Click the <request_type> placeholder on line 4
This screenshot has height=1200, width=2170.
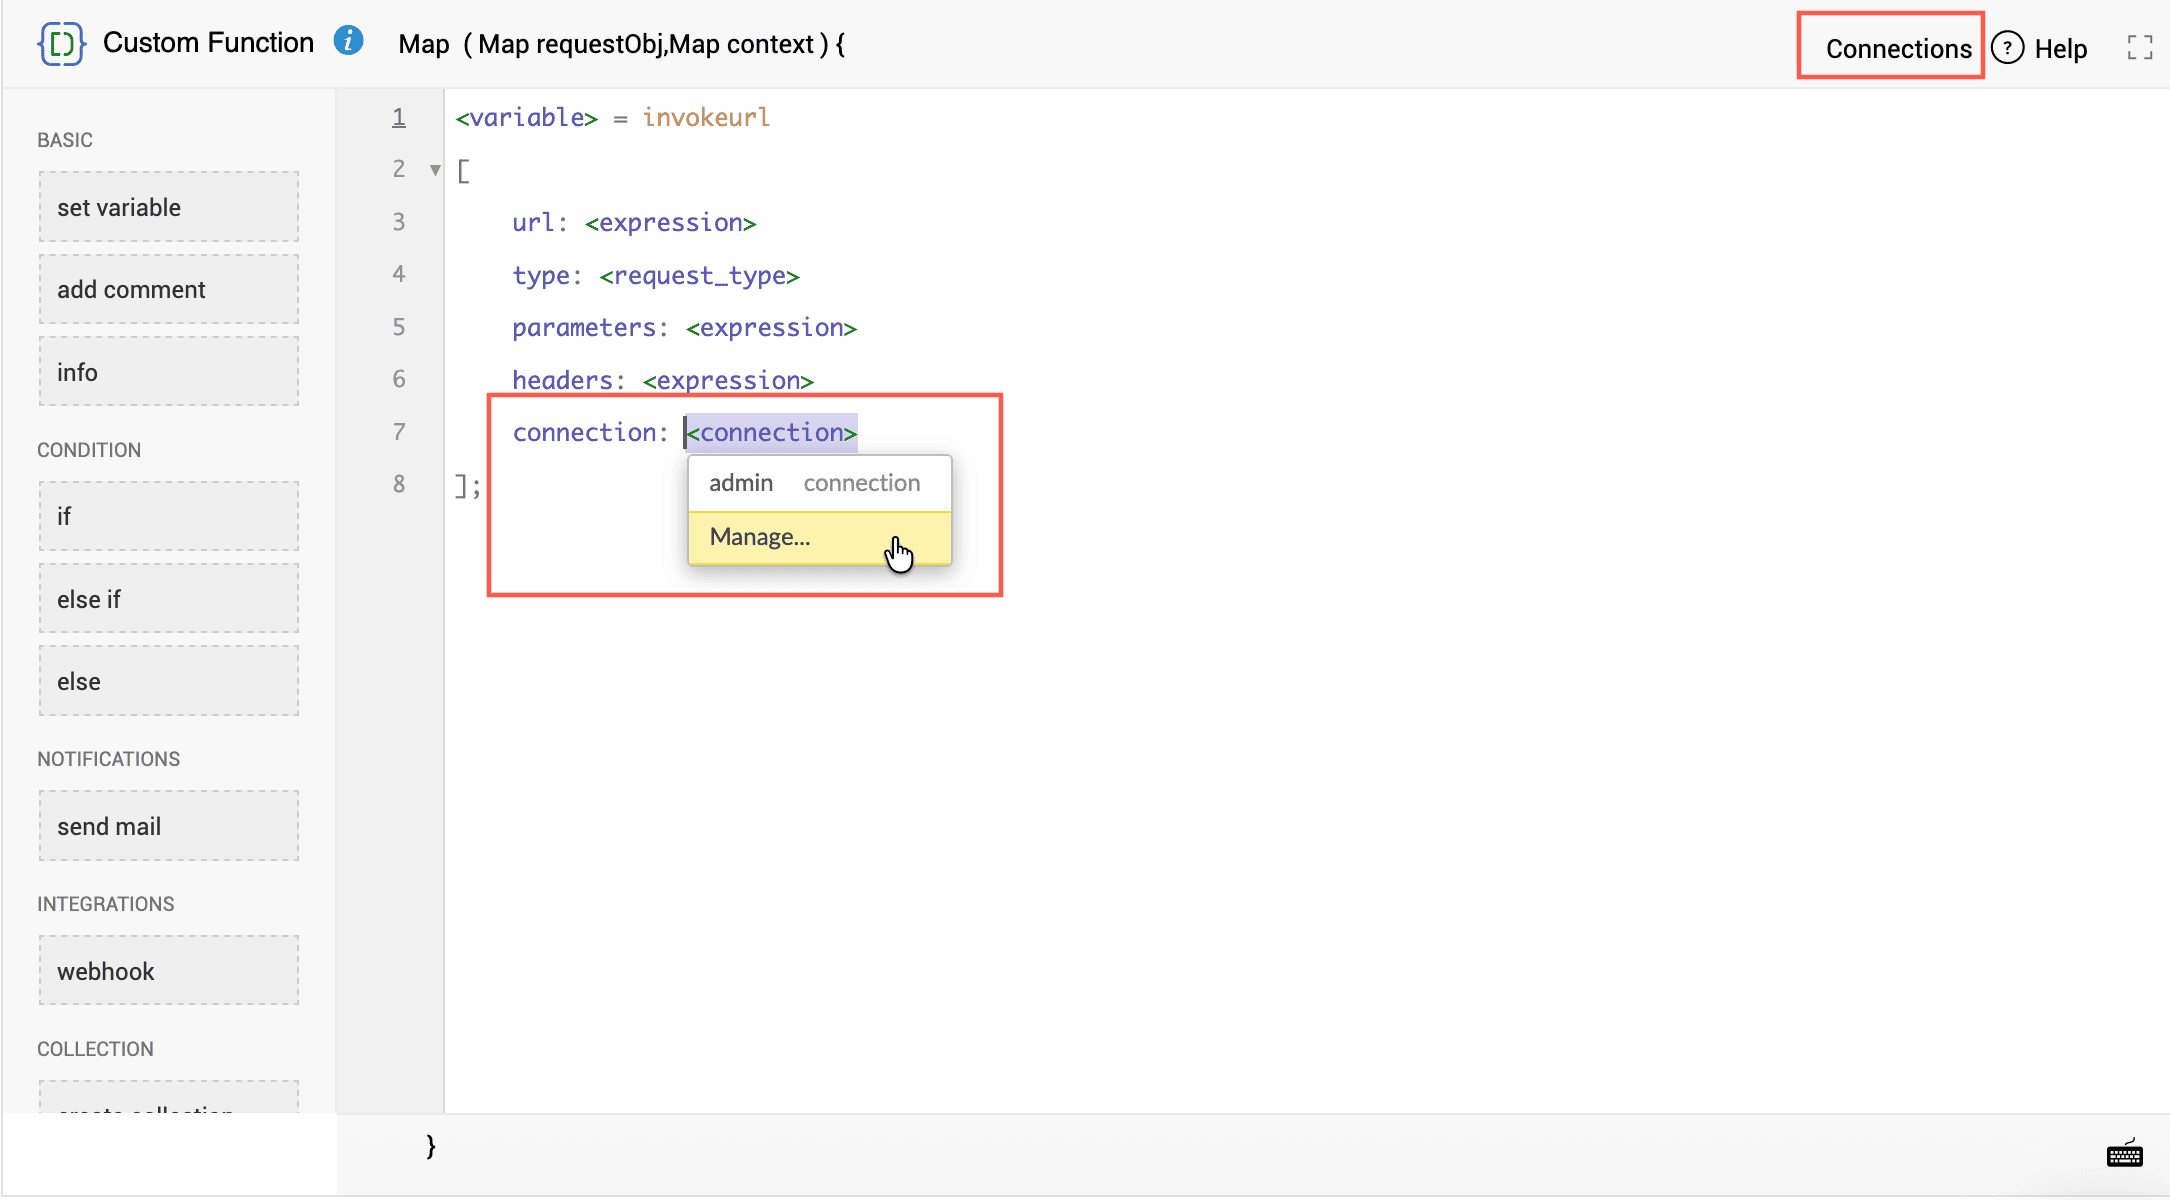(x=699, y=275)
